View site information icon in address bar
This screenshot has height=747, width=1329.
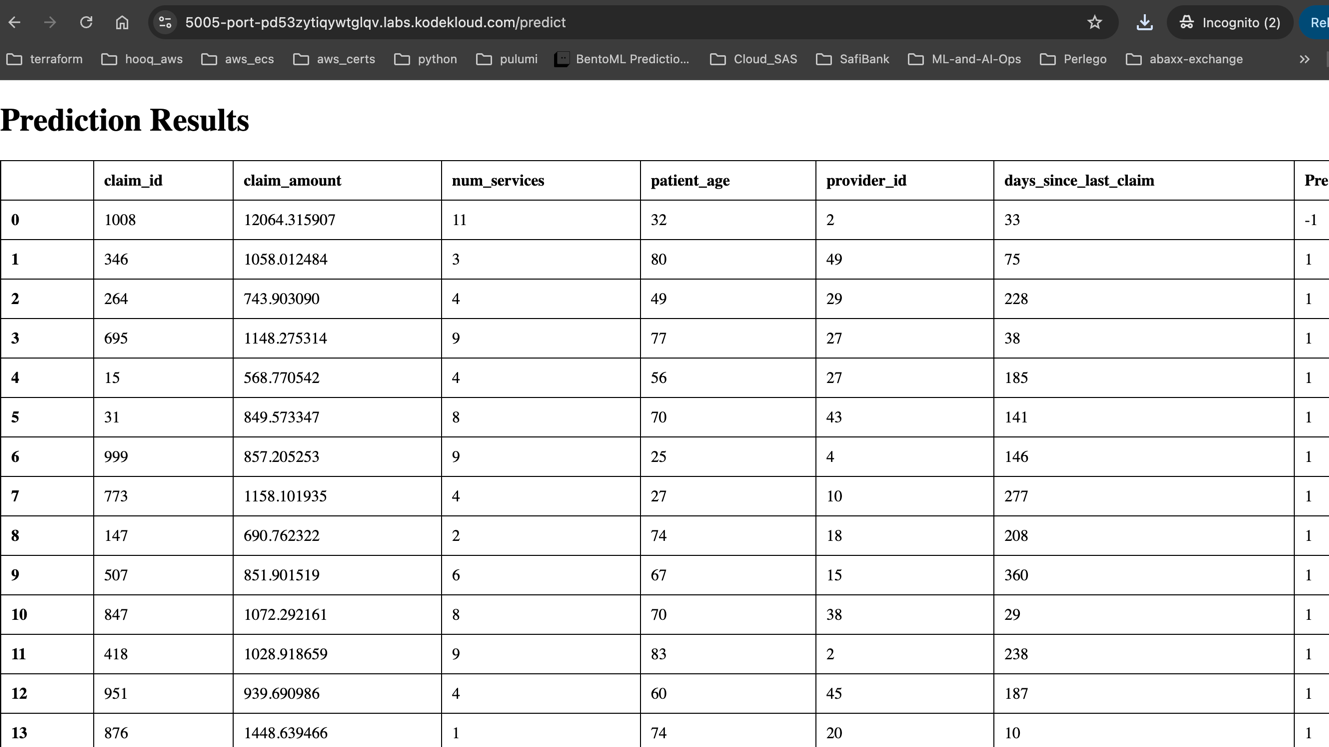pos(165,22)
